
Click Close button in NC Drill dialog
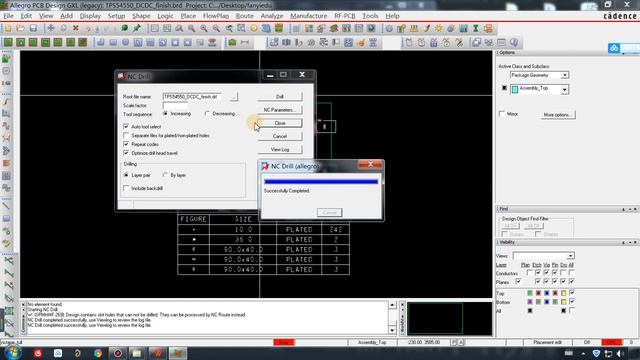tap(280, 123)
